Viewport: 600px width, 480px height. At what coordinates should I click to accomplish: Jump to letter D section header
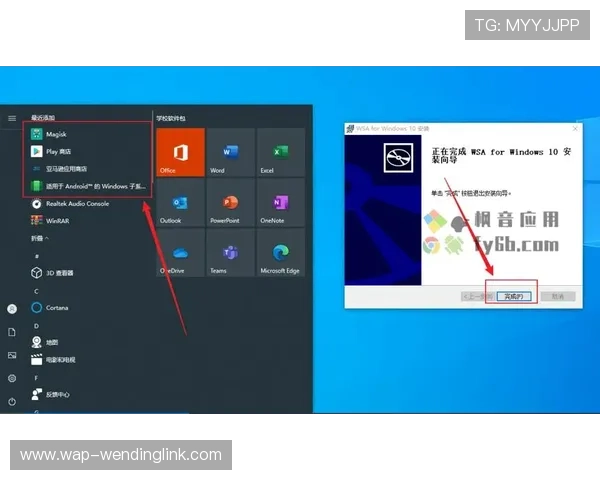[x=36, y=326]
